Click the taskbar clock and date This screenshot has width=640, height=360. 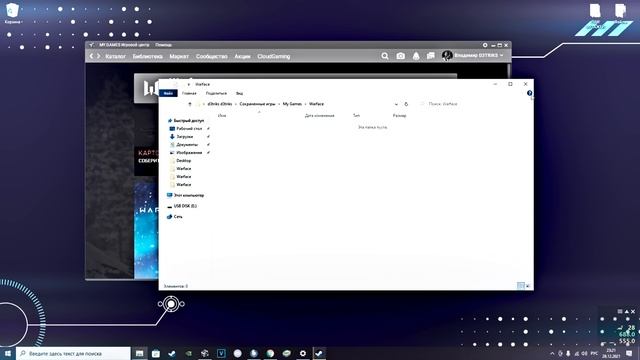point(611,353)
